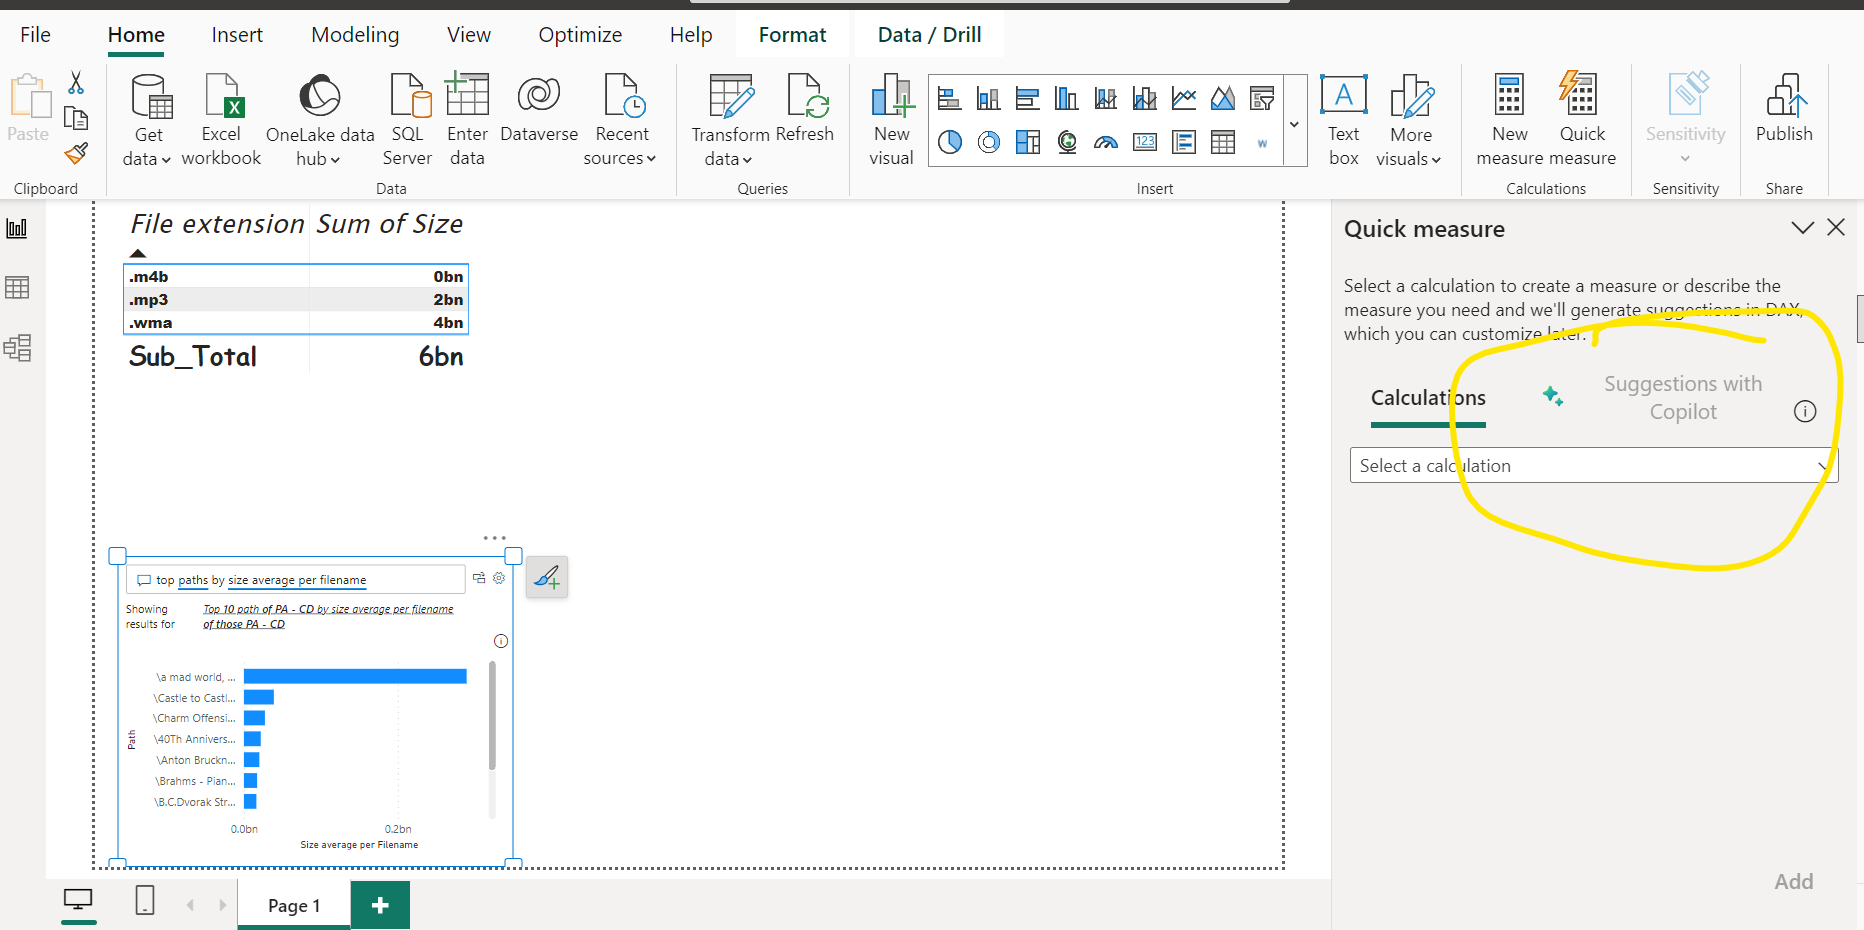Switch to mobile layout view

[x=145, y=900]
